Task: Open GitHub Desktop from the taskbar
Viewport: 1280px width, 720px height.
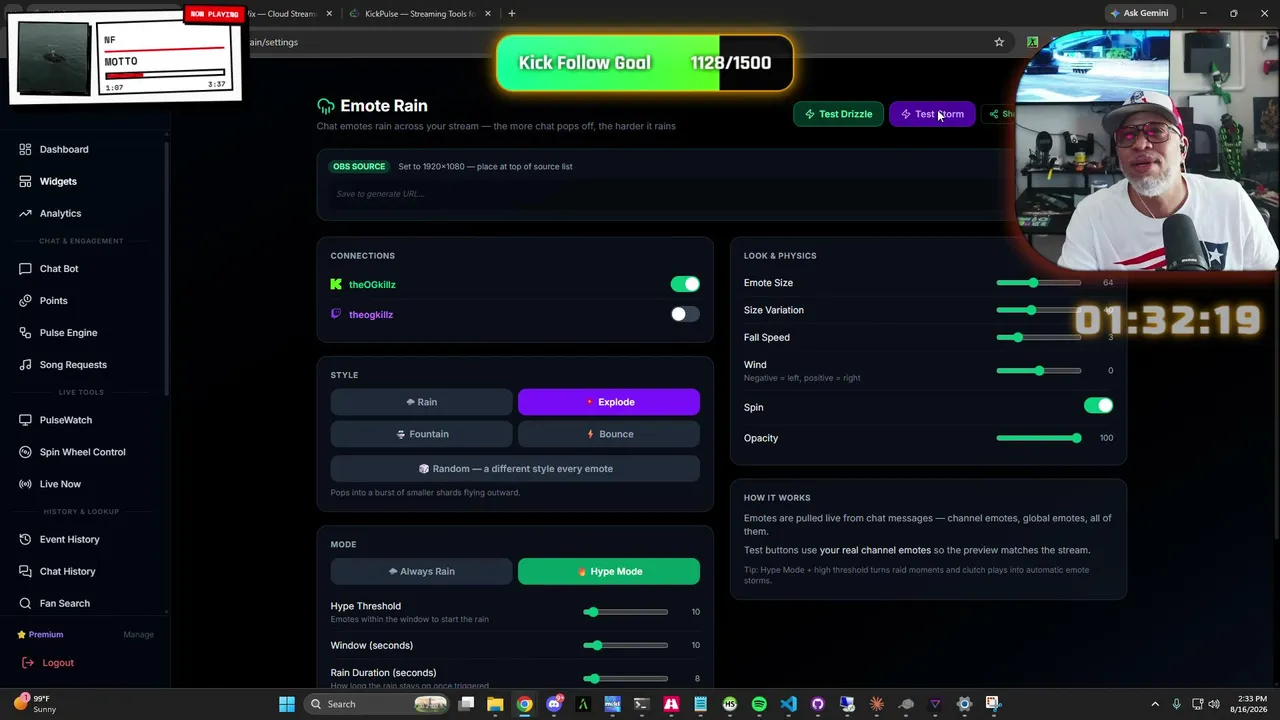Action: 818,704
